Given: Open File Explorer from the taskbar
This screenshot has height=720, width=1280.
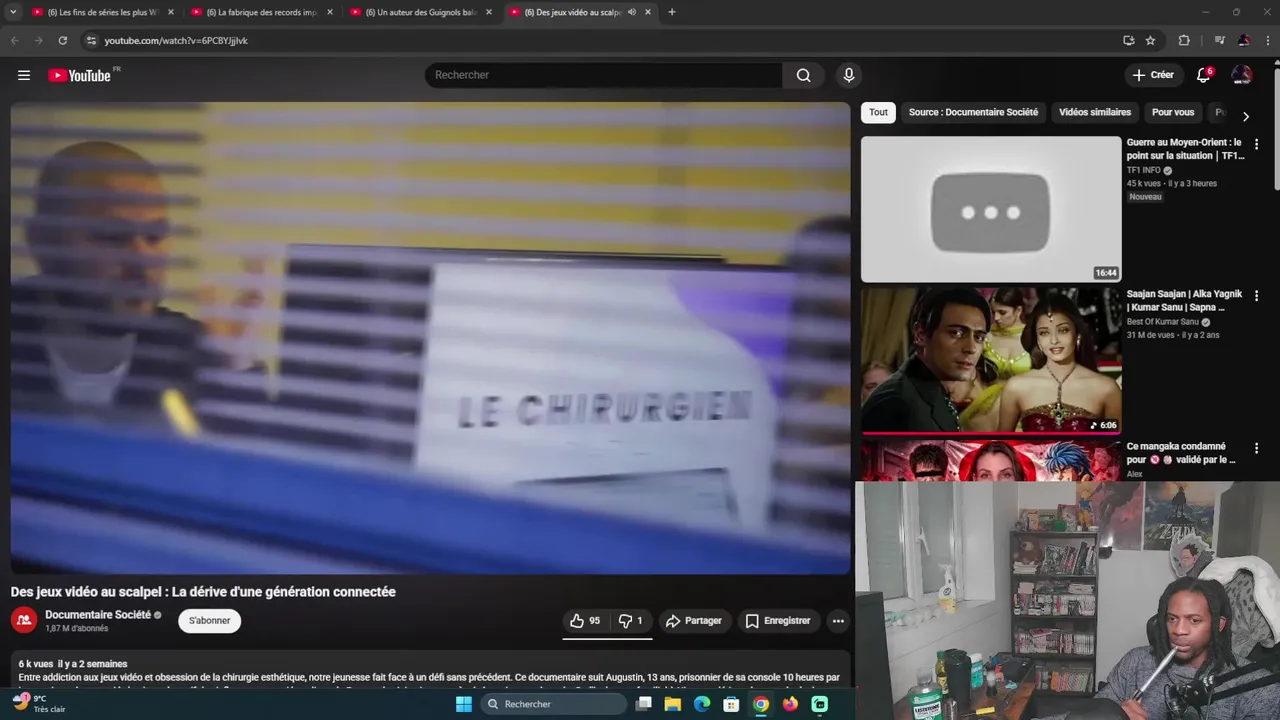Looking at the screenshot, I should (673, 704).
